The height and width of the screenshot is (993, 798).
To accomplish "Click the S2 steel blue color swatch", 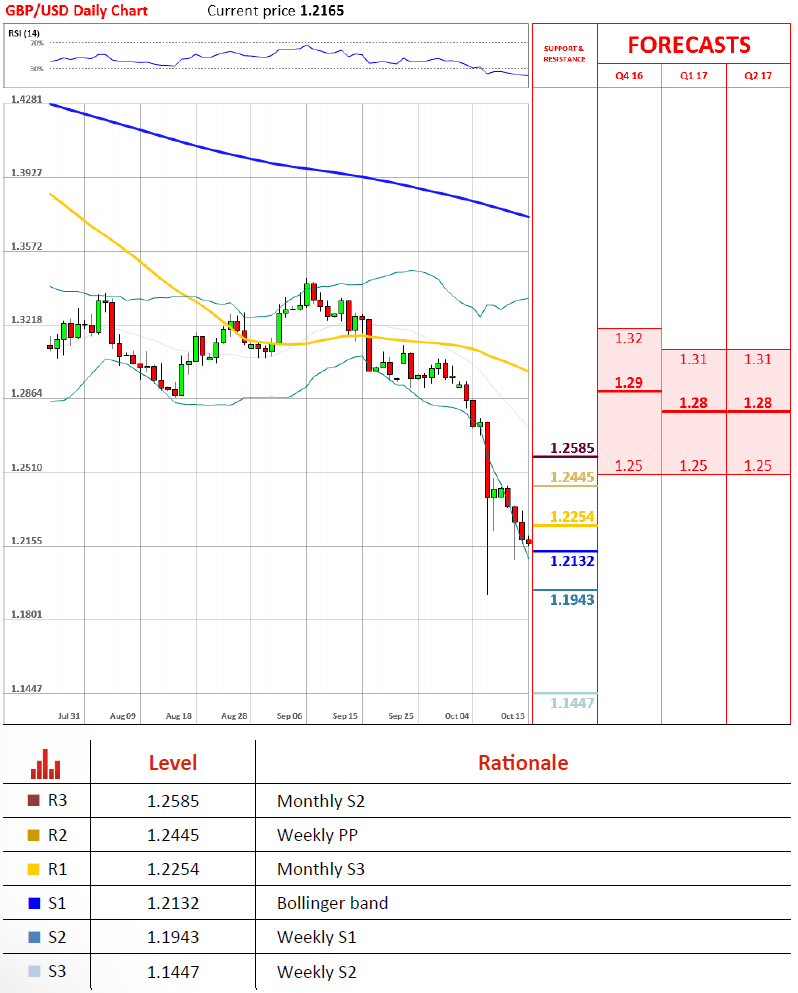I will coord(34,937).
